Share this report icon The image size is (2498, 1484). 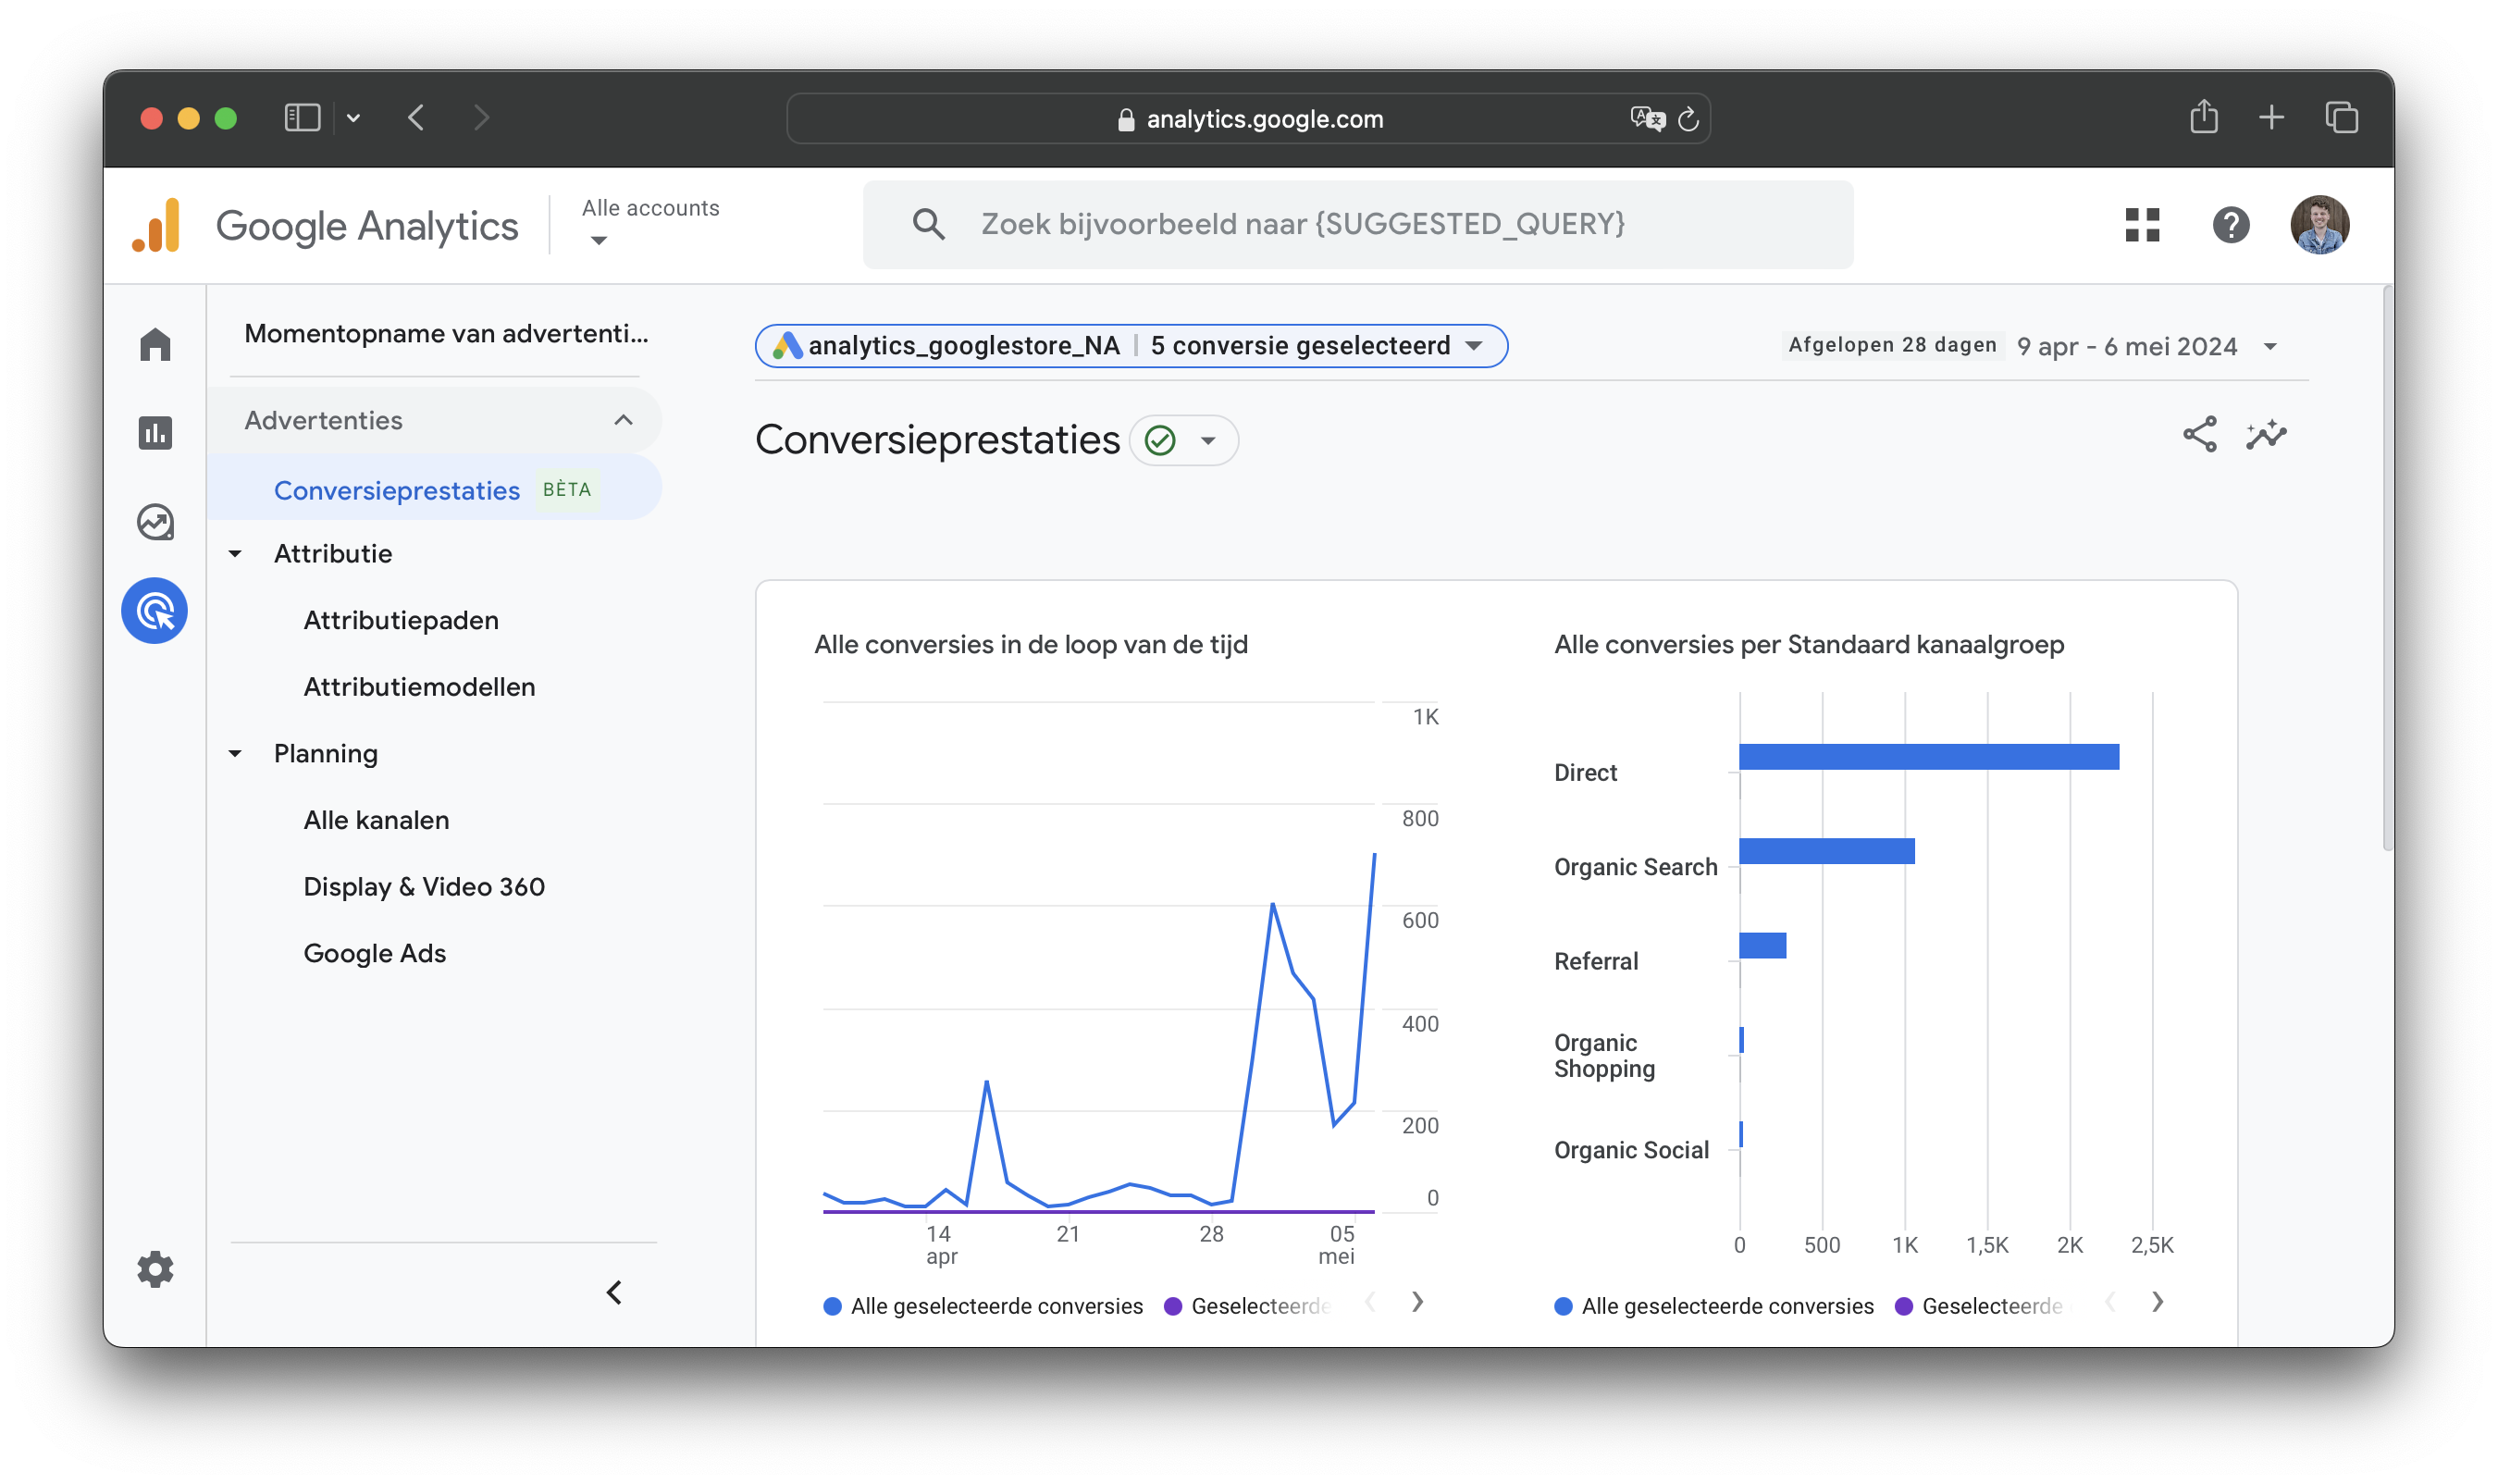click(2199, 435)
